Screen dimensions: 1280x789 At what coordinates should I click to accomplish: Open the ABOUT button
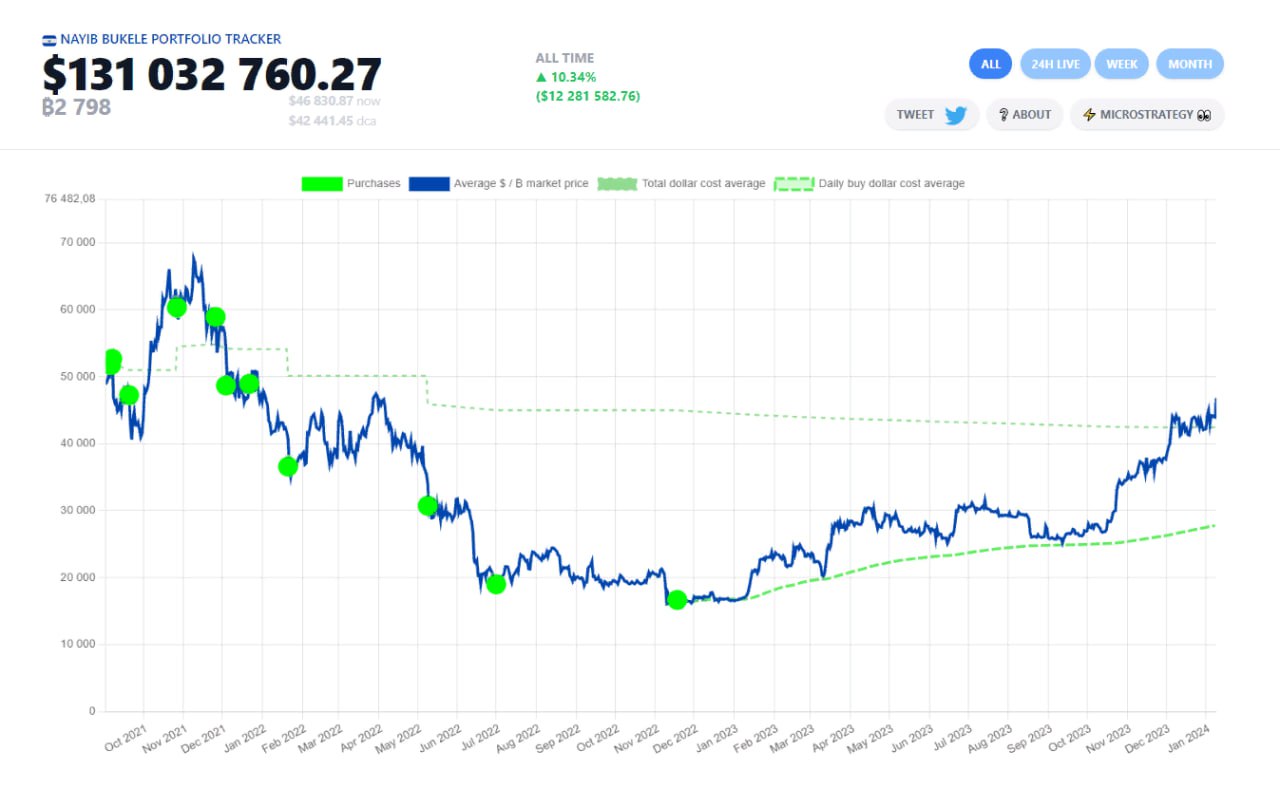[x=1024, y=115]
